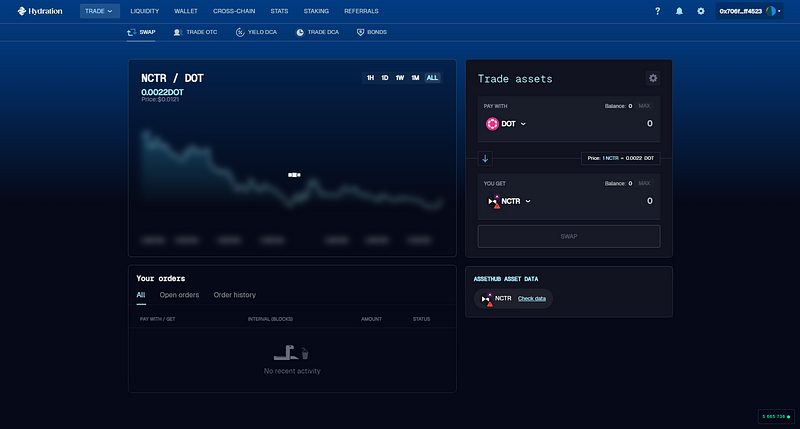This screenshot has height=429, width=800.
Task: Set chart range to 1D
Action: (x=385, y=78)
